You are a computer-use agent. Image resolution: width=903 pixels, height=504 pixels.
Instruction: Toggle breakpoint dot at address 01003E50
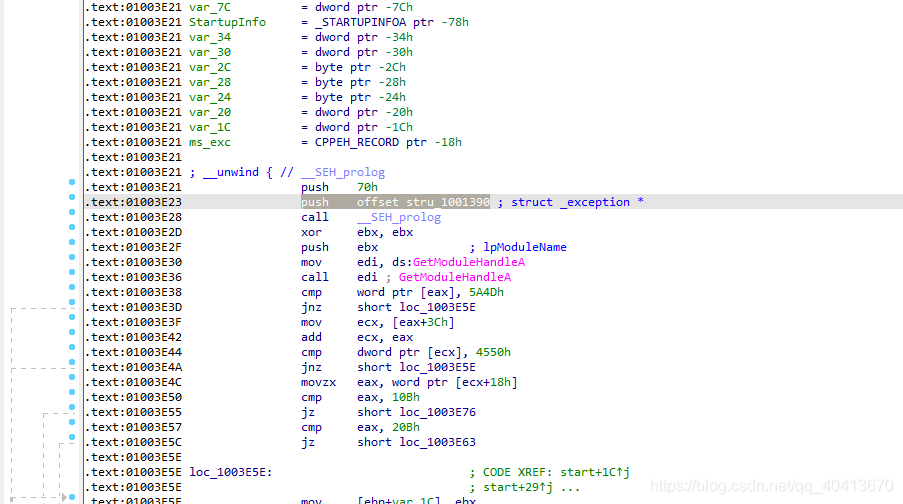[72, 392]
